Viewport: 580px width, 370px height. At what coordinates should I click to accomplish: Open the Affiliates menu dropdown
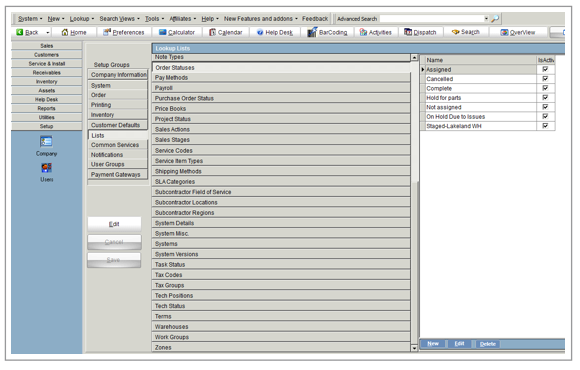click(183, 18)
